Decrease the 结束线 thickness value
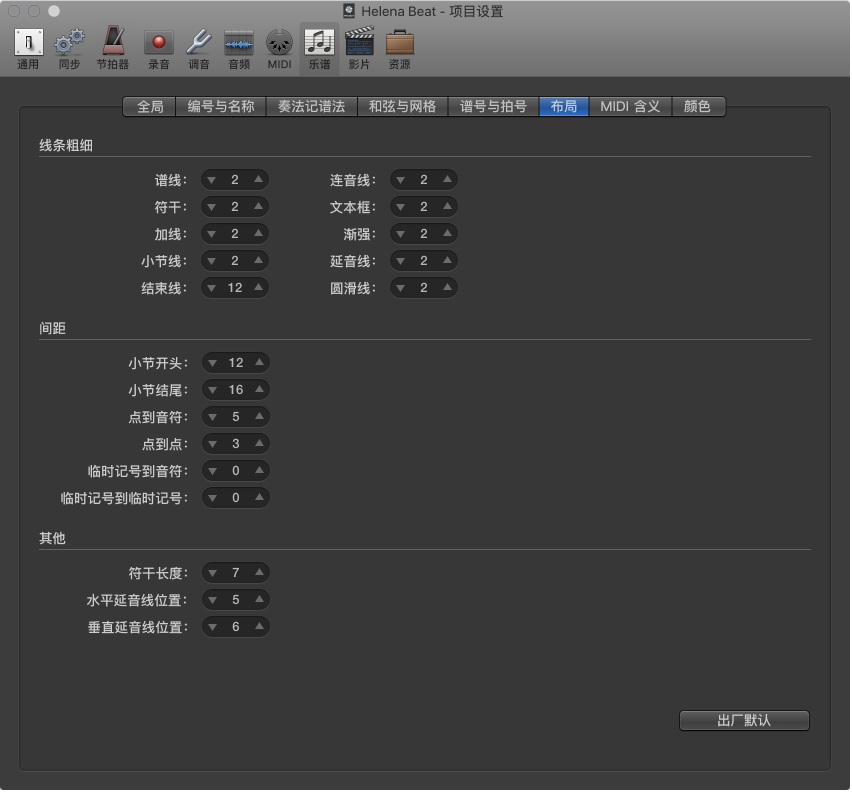 (x=212, y=288)
